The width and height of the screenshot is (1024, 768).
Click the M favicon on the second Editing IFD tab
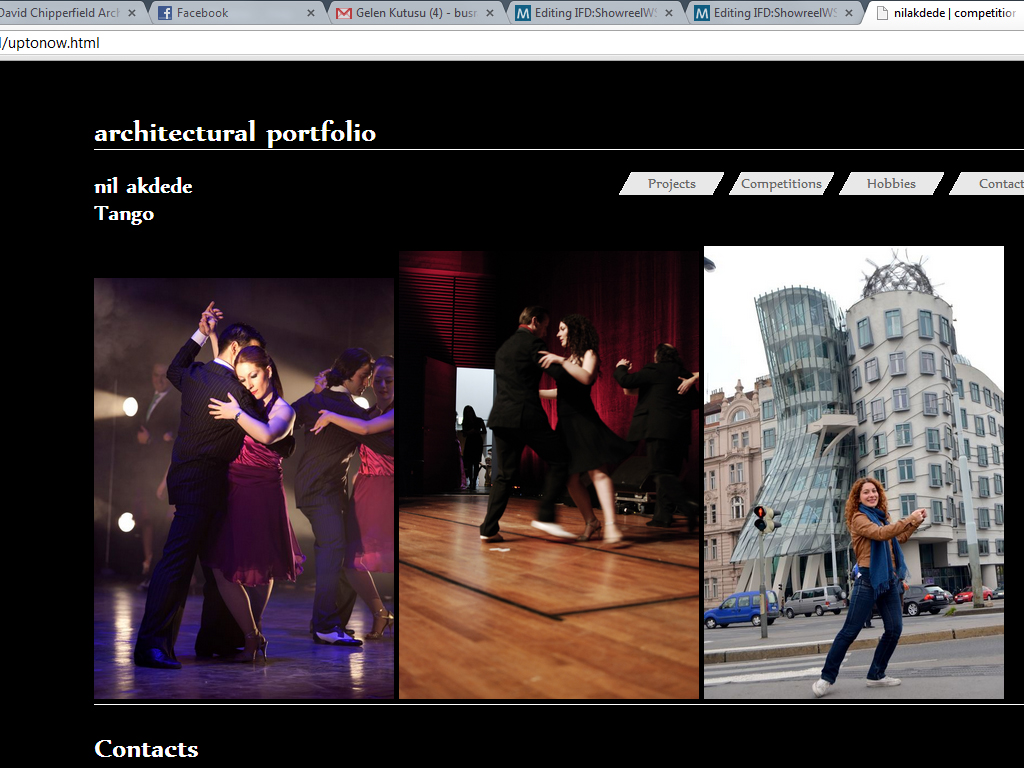coord(702,13)
